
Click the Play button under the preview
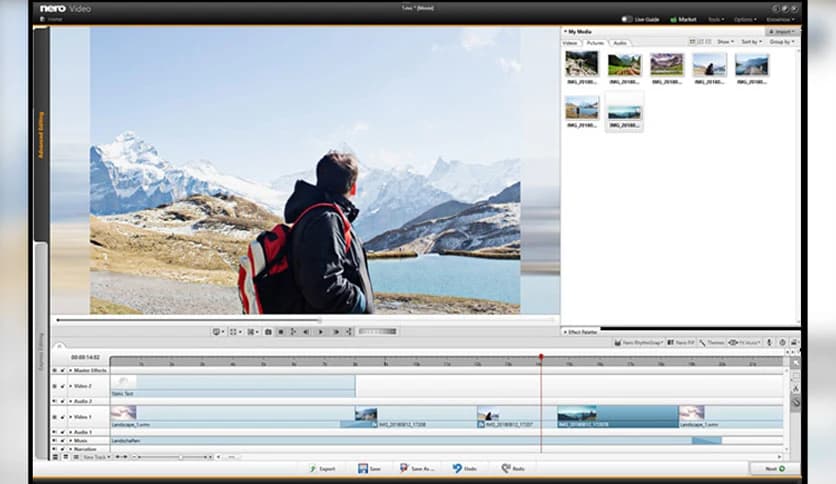coord(321,332)
